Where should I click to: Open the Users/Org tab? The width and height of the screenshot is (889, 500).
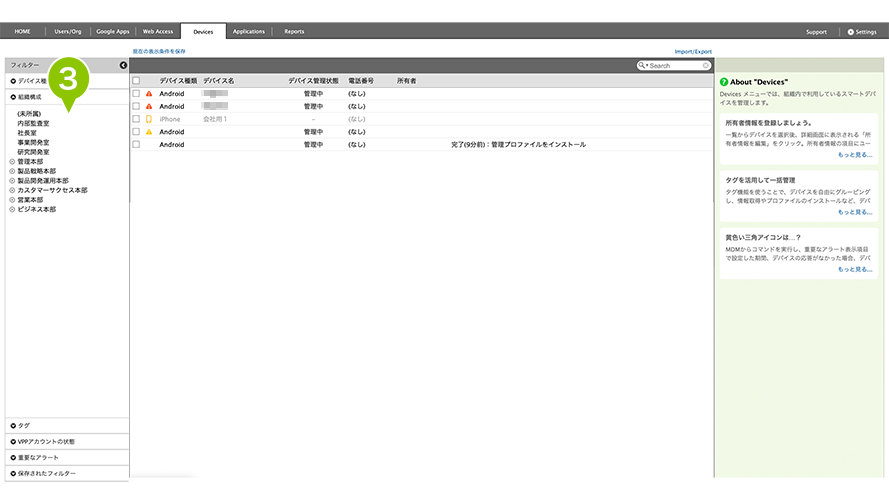click(67, 32)
